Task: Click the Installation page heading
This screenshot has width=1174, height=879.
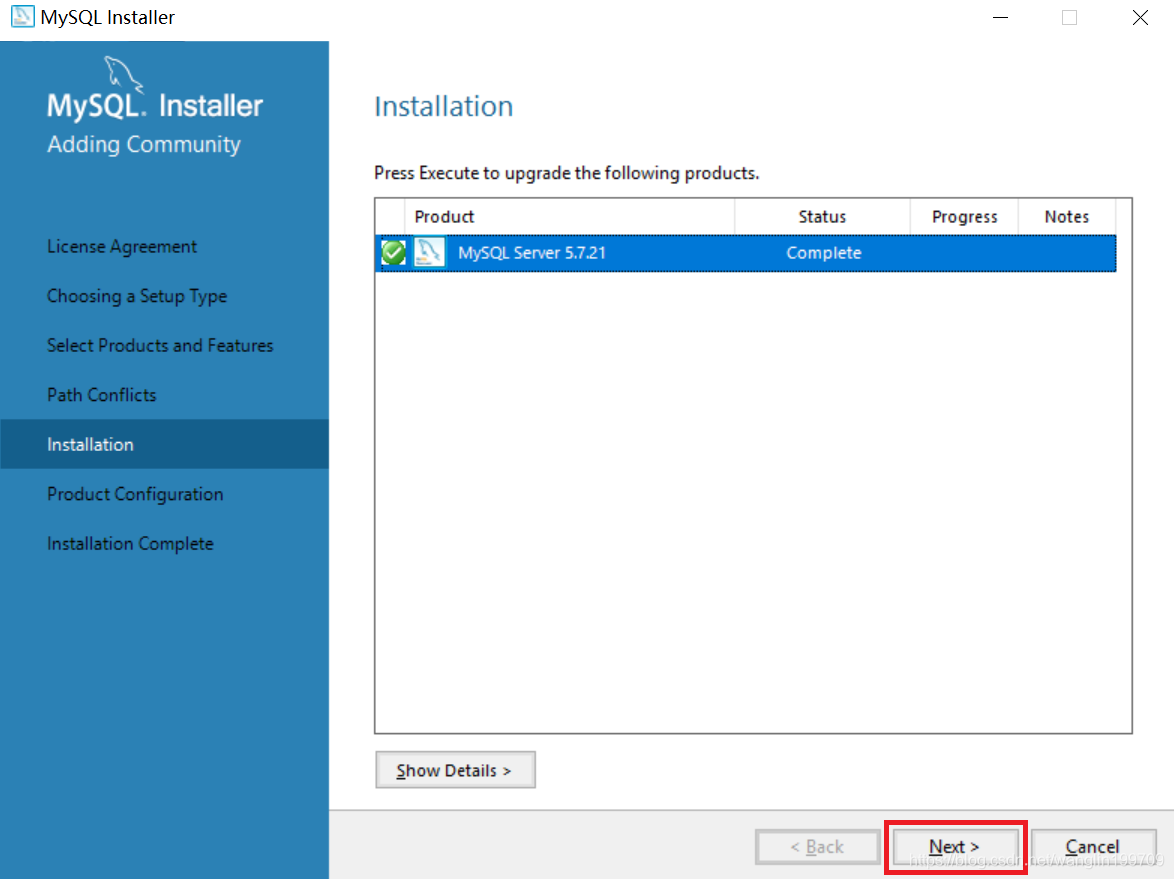Action: pos(444,106)
